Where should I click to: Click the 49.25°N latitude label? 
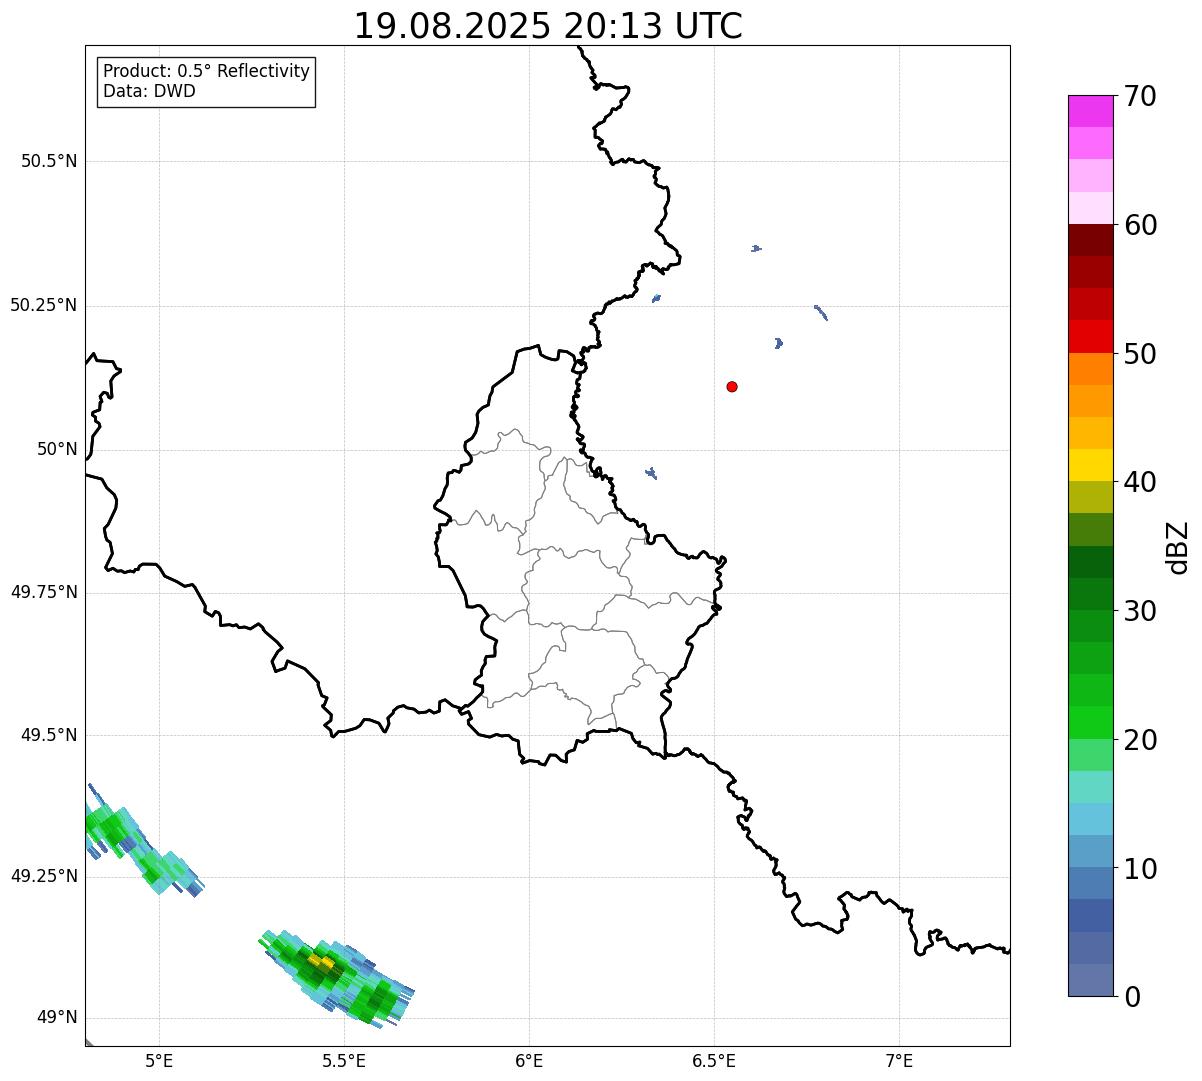(x=43, y=876)
